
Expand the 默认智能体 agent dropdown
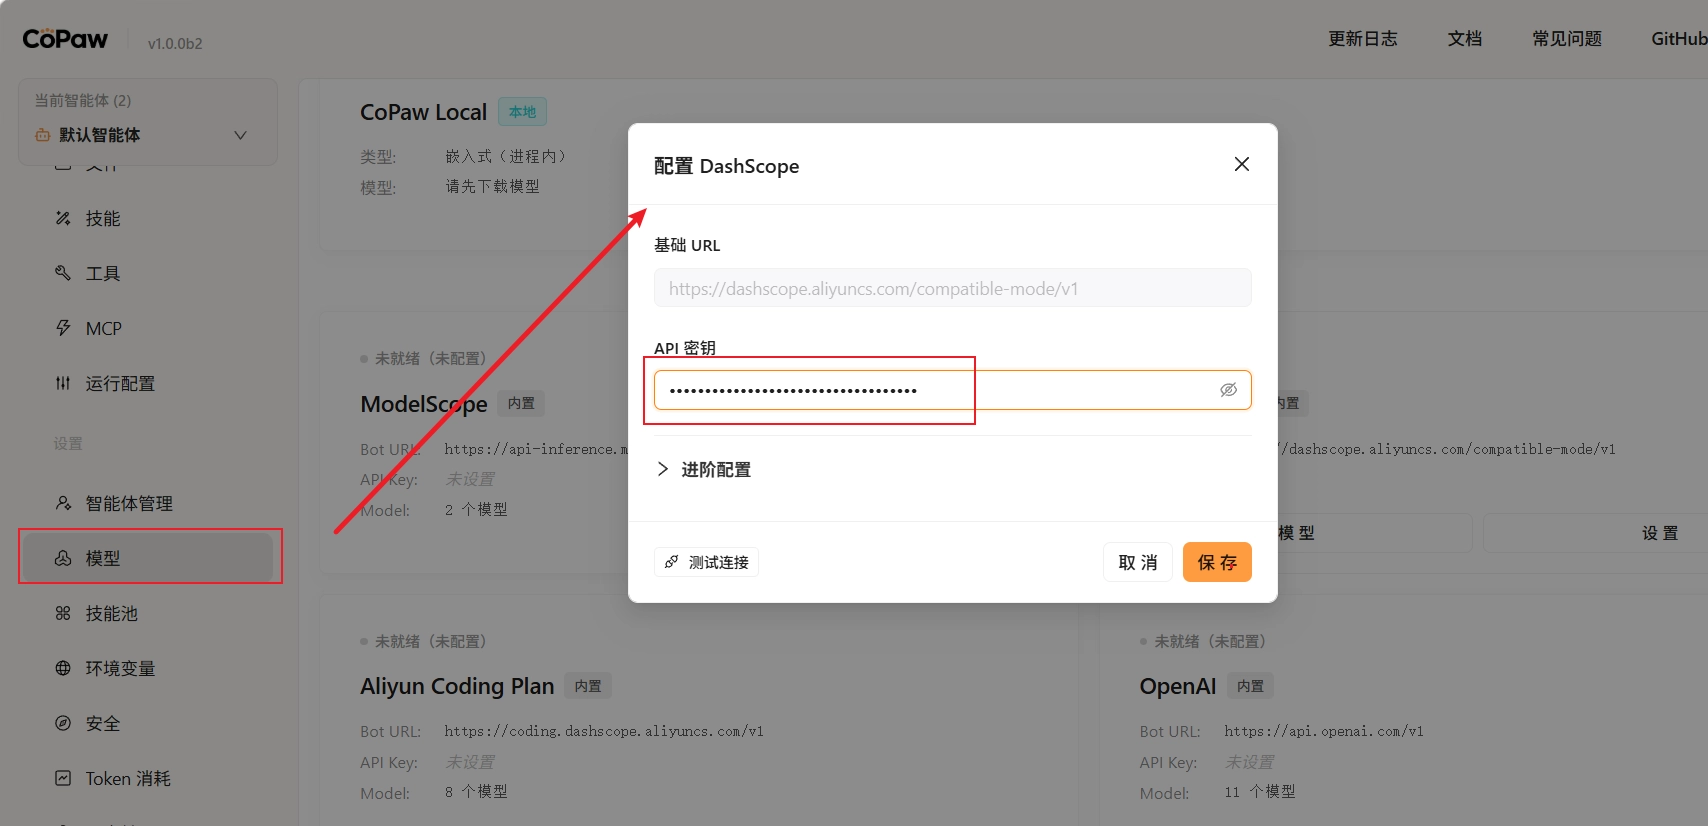click(x=240, y=135)
